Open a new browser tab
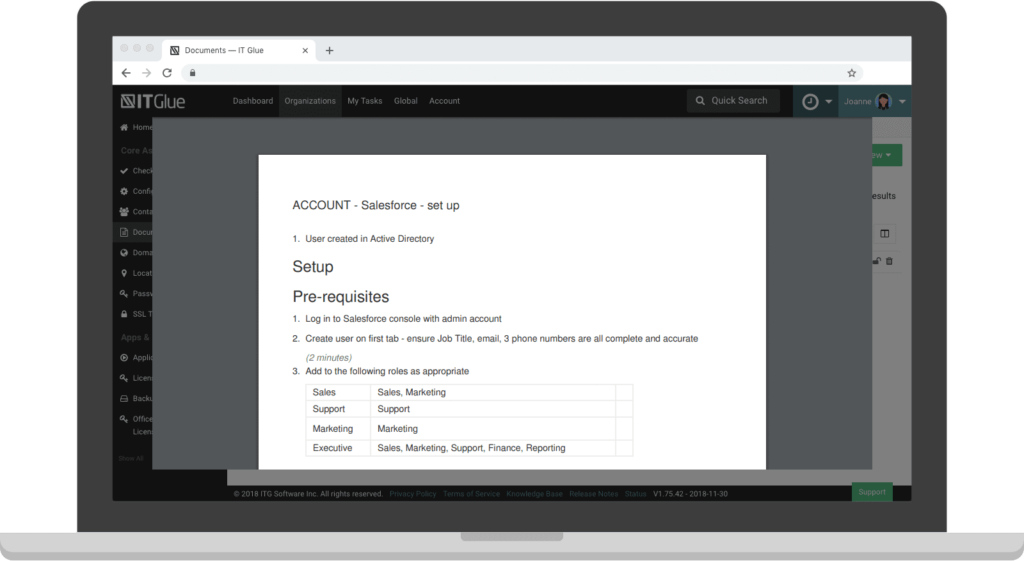The width and height of the screenshot is (1024, 561). point(330,50)
